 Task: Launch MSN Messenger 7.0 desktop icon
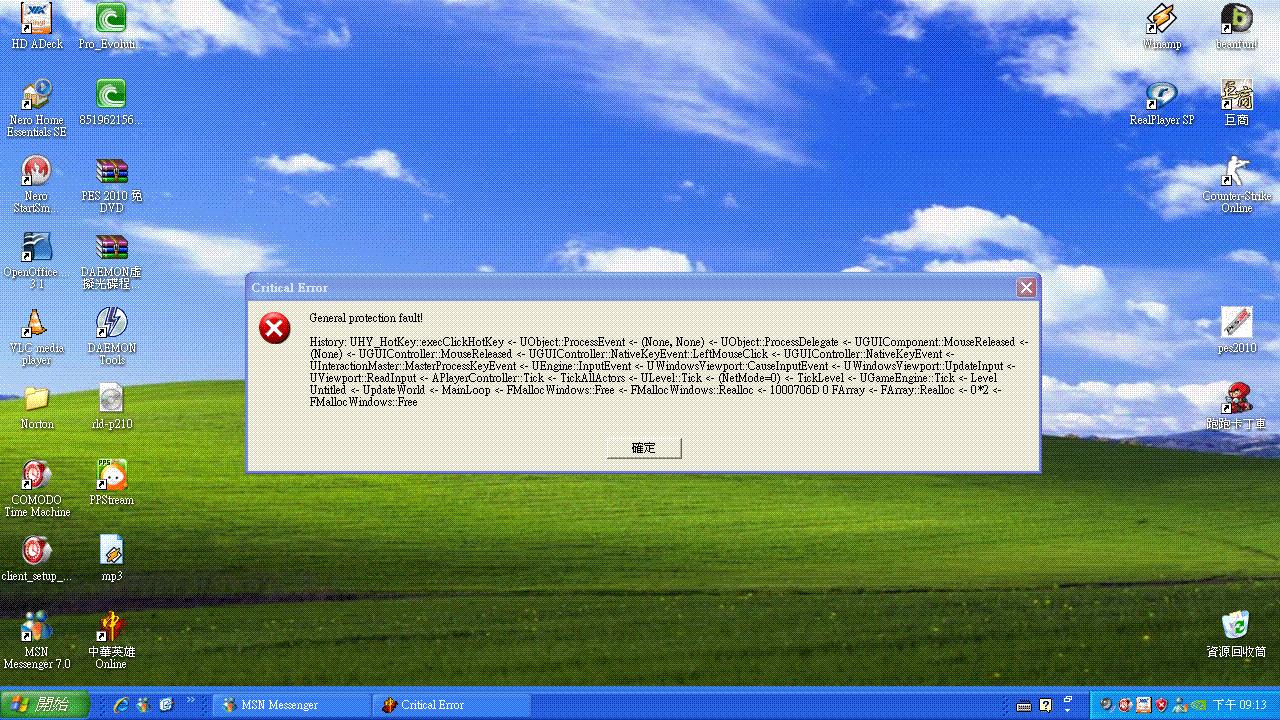[37, 641]
